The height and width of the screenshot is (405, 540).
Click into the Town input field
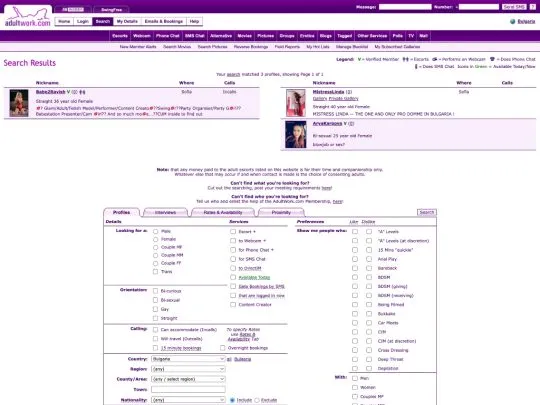[188, 389]
